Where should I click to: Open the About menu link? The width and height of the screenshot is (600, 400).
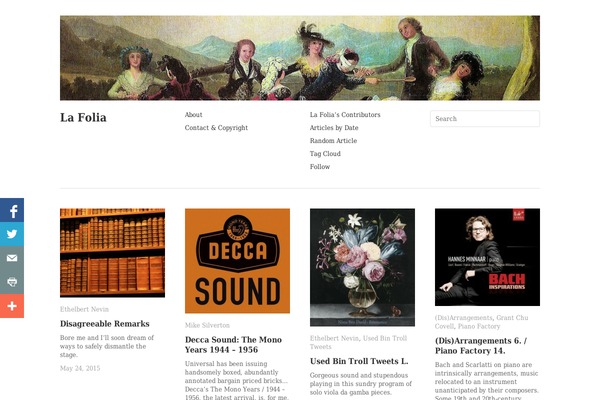[x=193, y=115]
